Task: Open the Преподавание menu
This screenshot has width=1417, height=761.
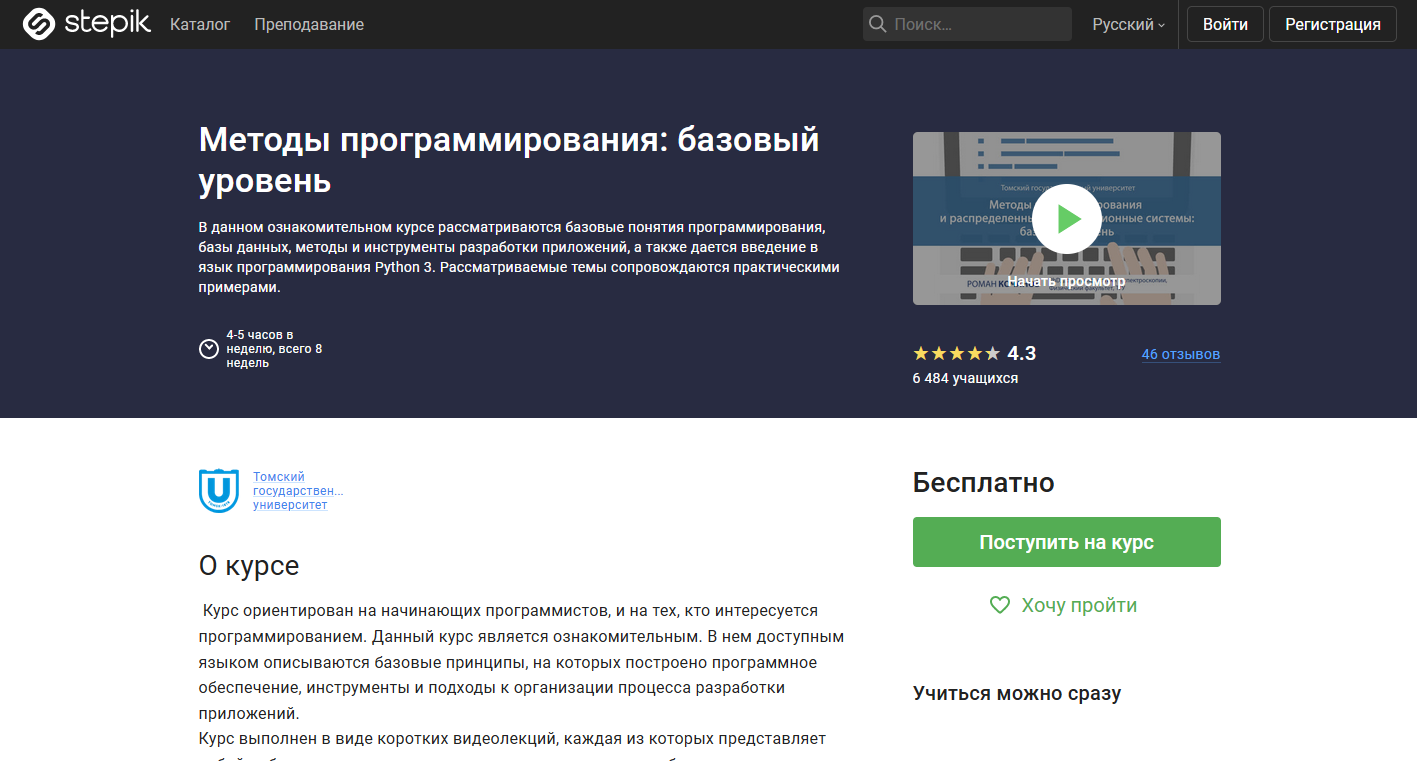Action: pyautogui.click(x=309, y=24)
